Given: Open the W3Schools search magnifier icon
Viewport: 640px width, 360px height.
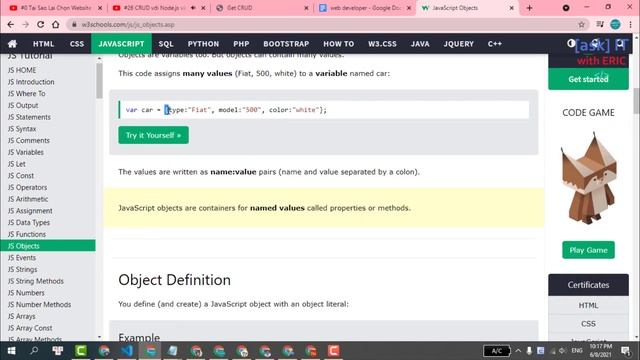Looking at the screenshot, I should pyautogui.click(x=620, y=43).
